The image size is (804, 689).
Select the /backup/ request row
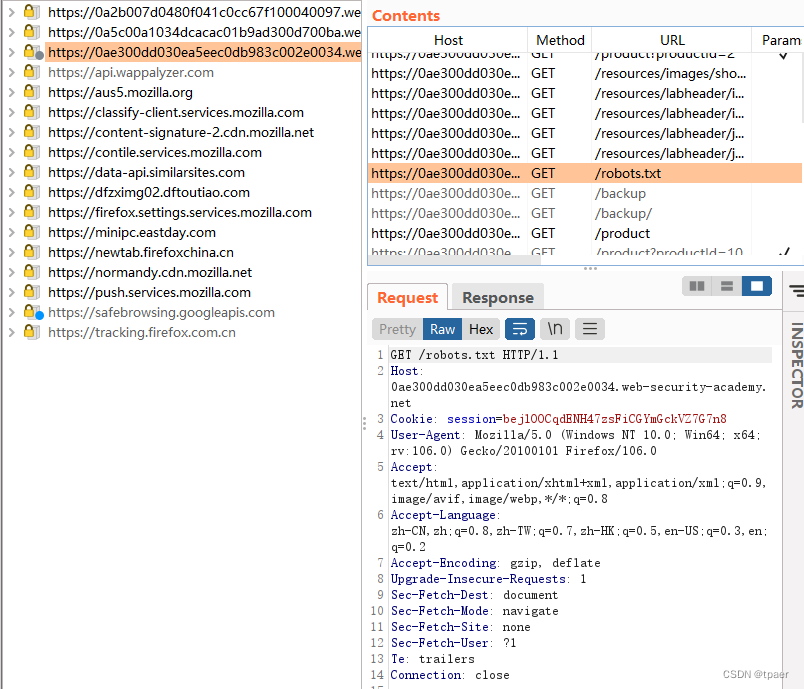pos(585,213)
